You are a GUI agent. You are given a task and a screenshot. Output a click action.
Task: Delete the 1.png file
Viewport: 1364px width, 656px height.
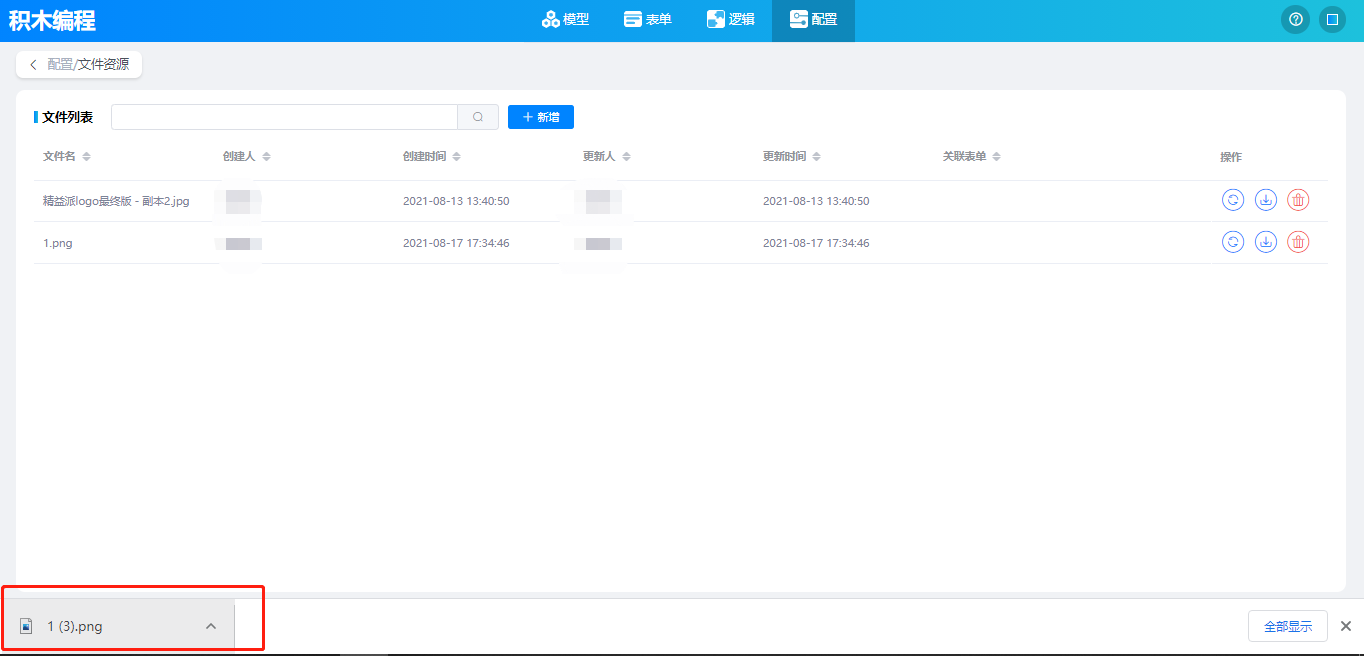coord(1298,242)
